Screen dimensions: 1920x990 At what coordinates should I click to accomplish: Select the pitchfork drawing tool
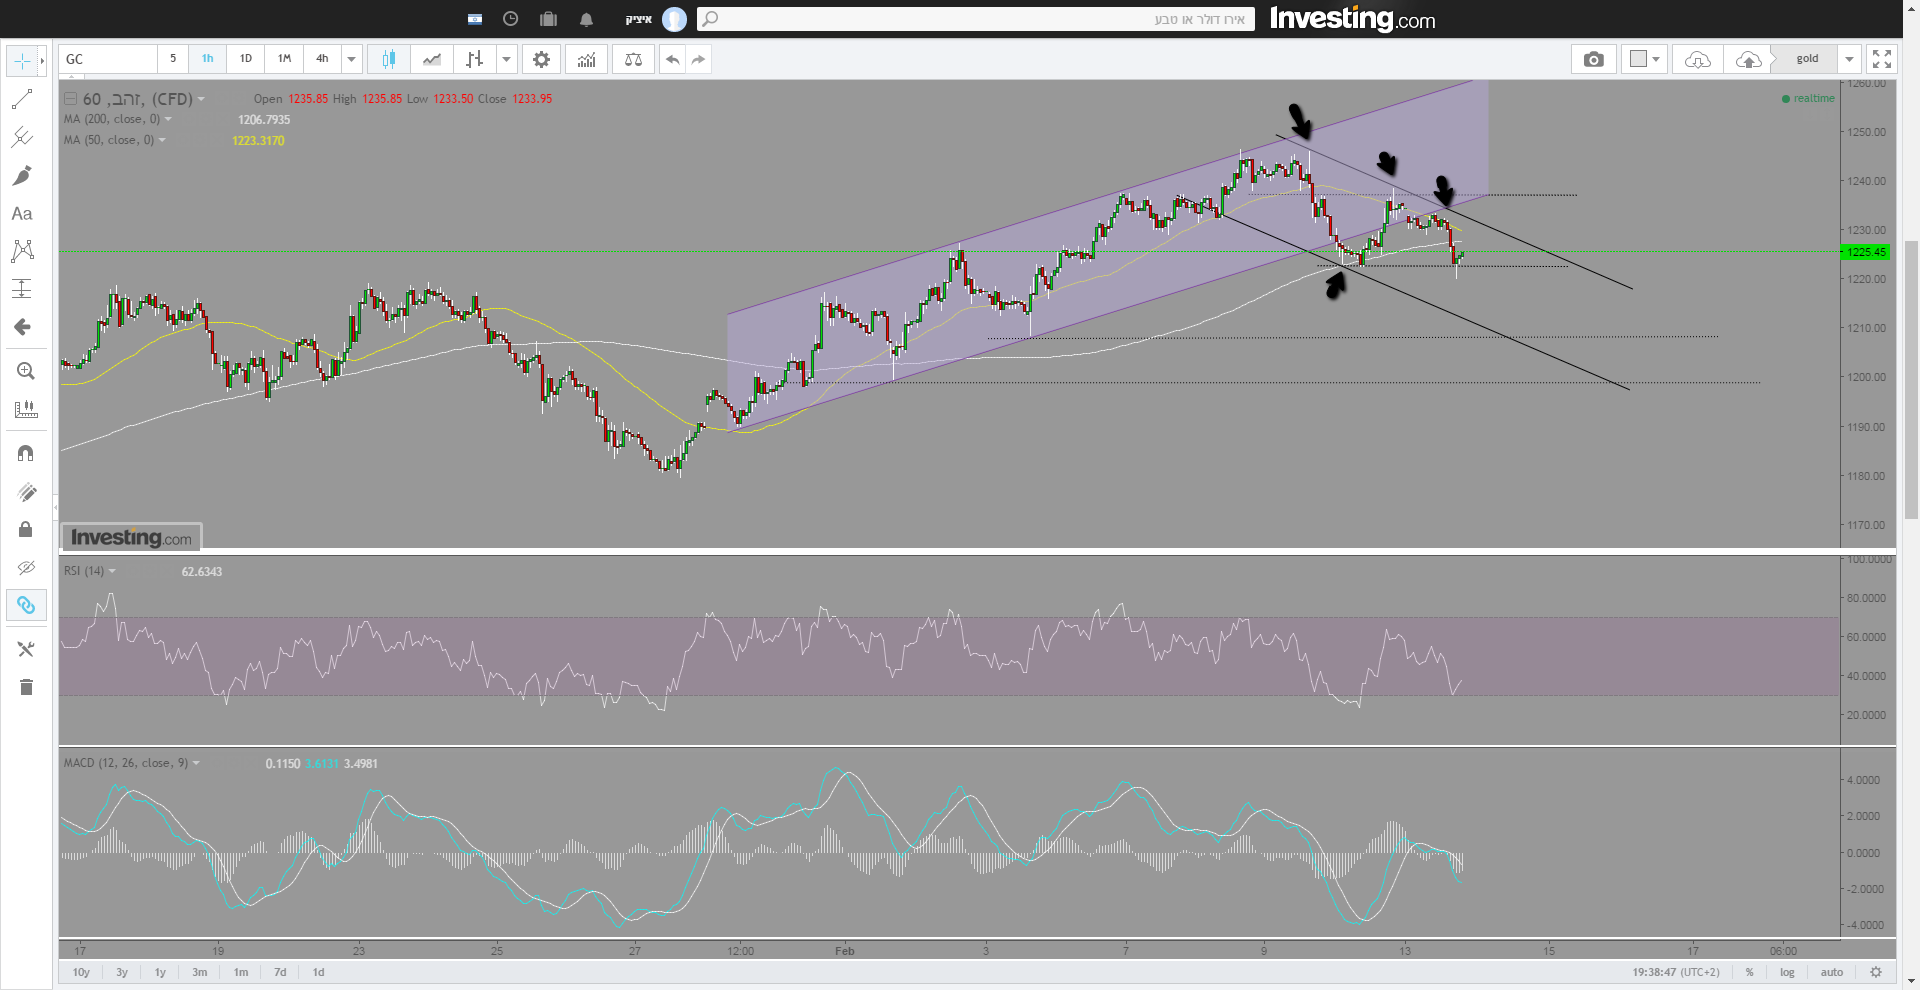(22, 137)
